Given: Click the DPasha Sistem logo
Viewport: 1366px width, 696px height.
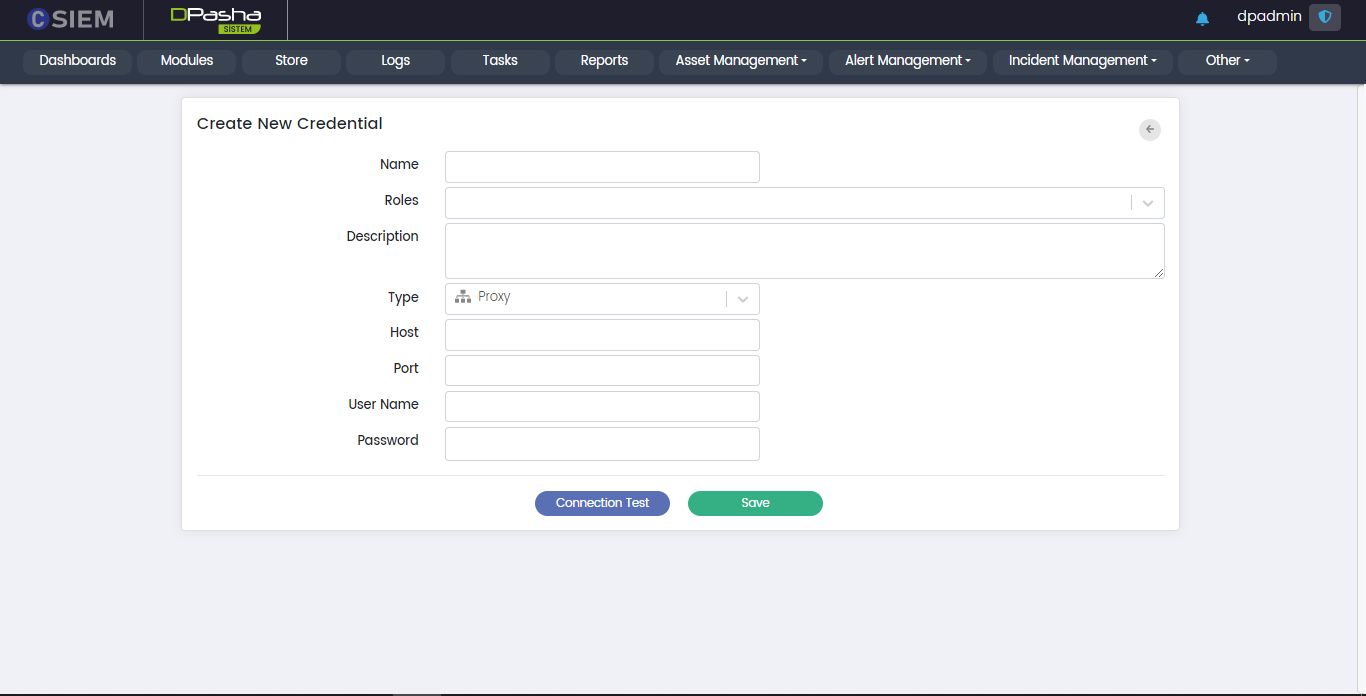Looking at the screenshot, I should pos(215,19).
